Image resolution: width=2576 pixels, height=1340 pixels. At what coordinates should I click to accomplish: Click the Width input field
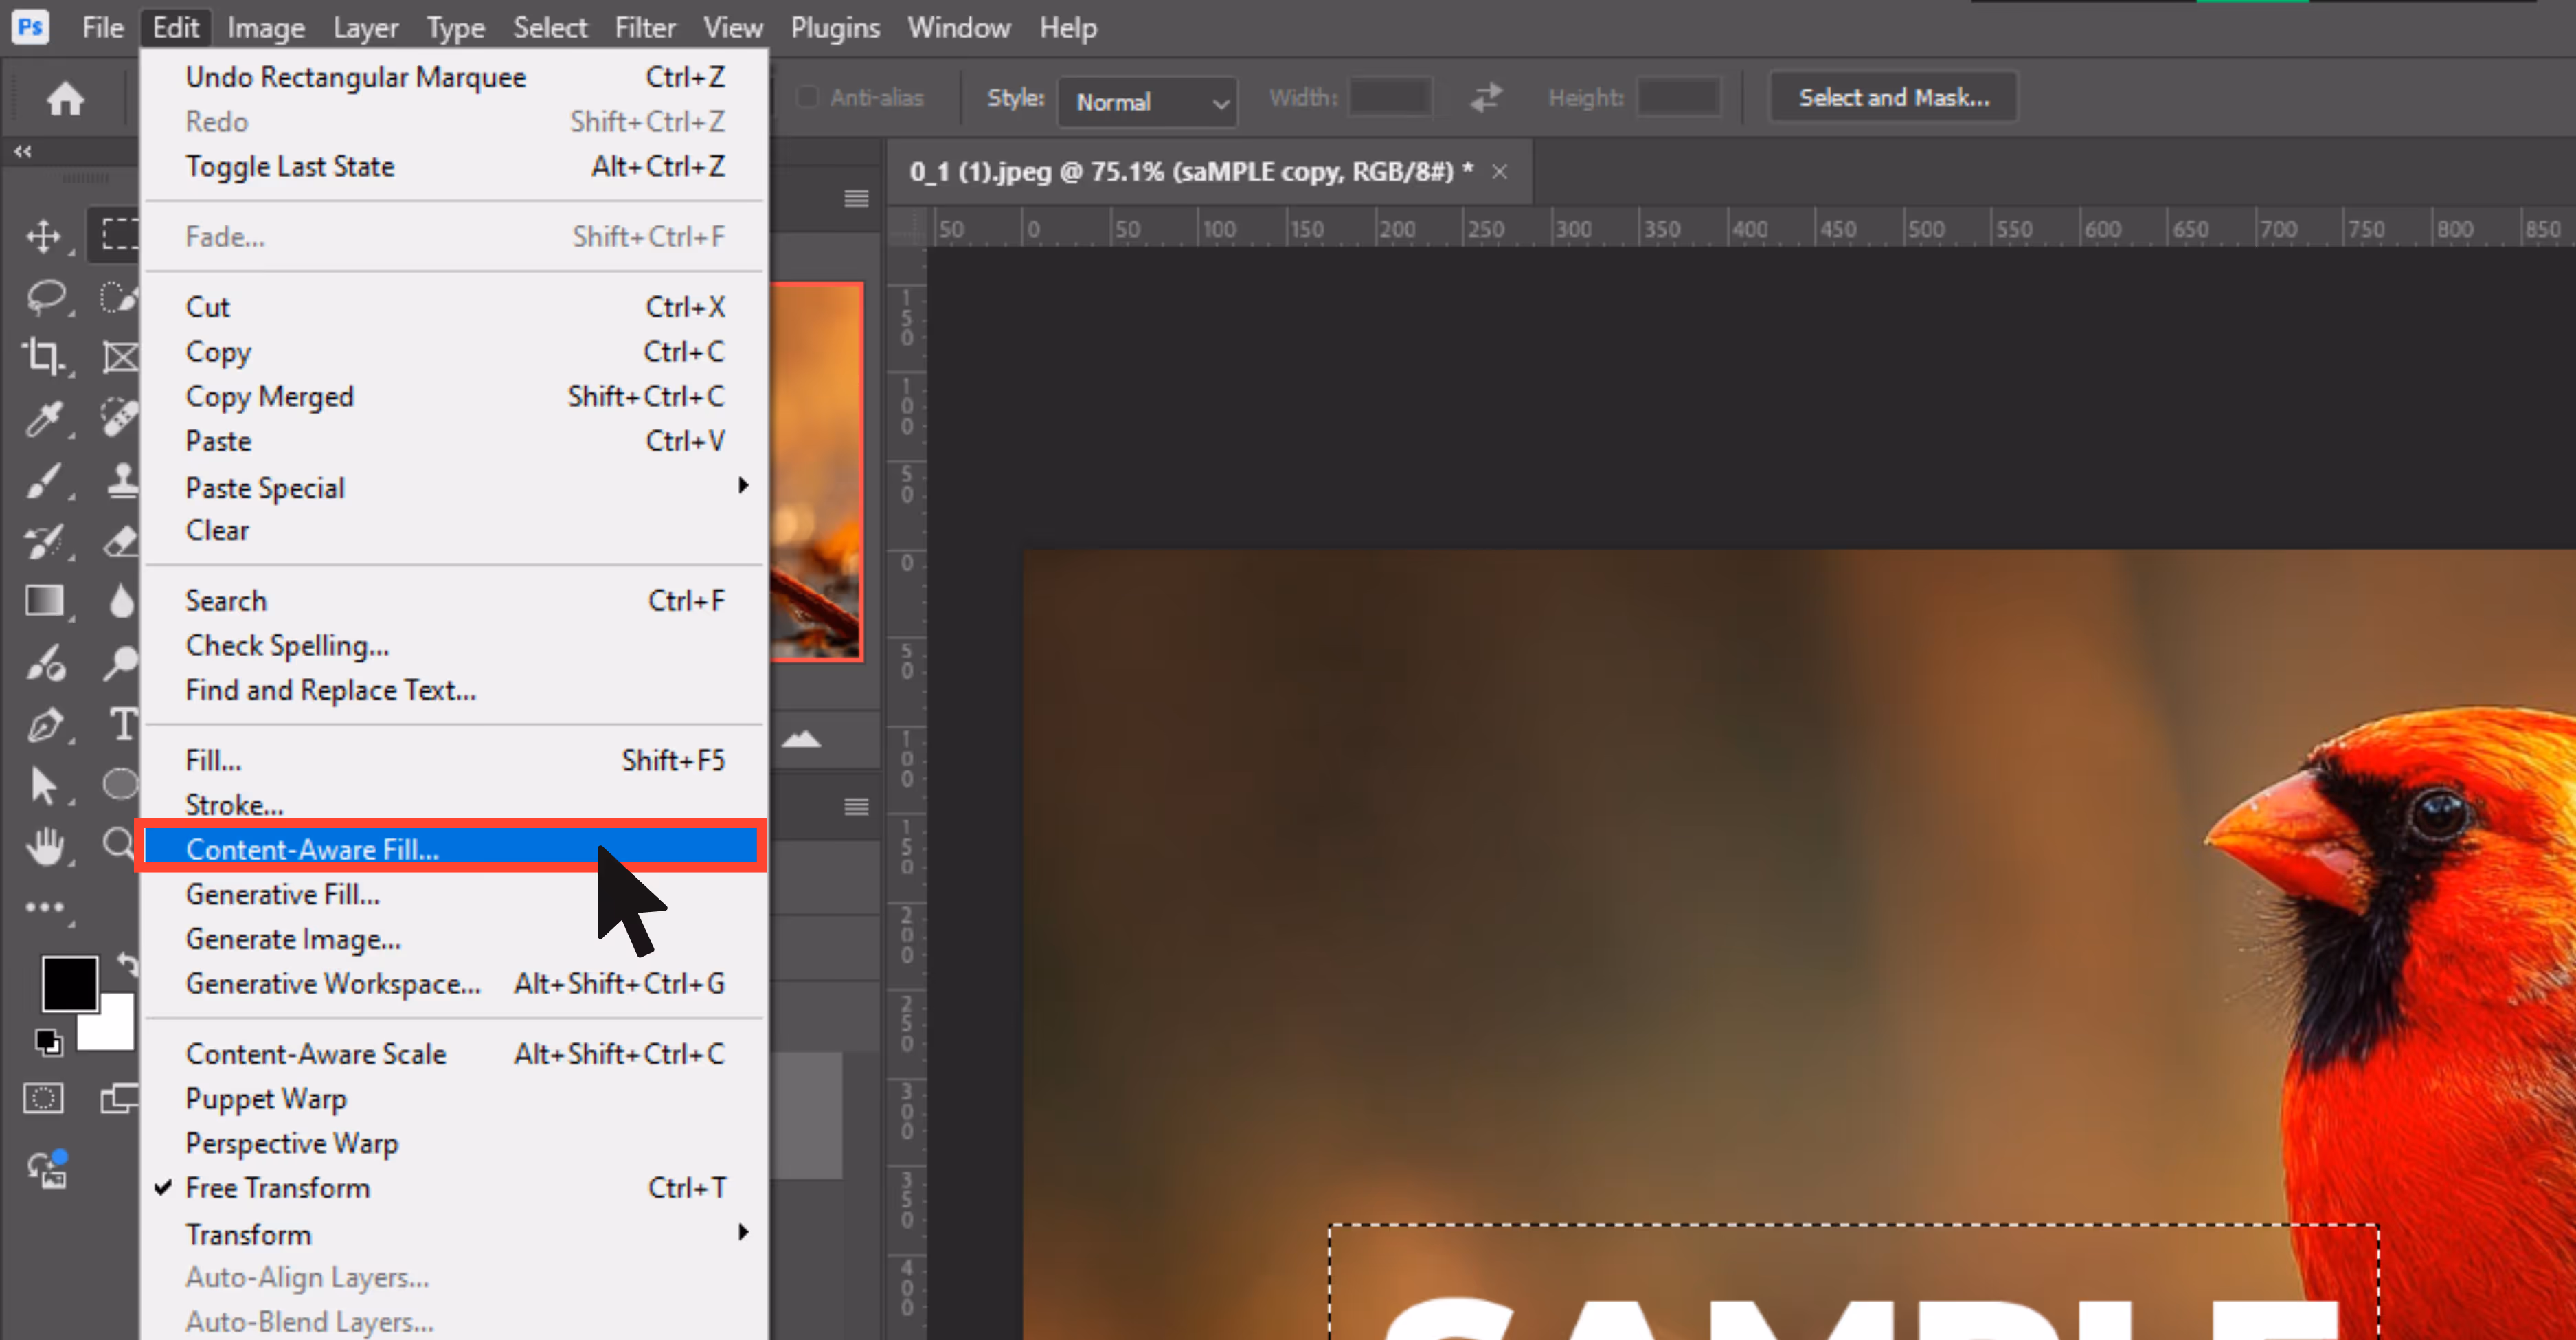pyautogui.click(x=1390, y=97)
